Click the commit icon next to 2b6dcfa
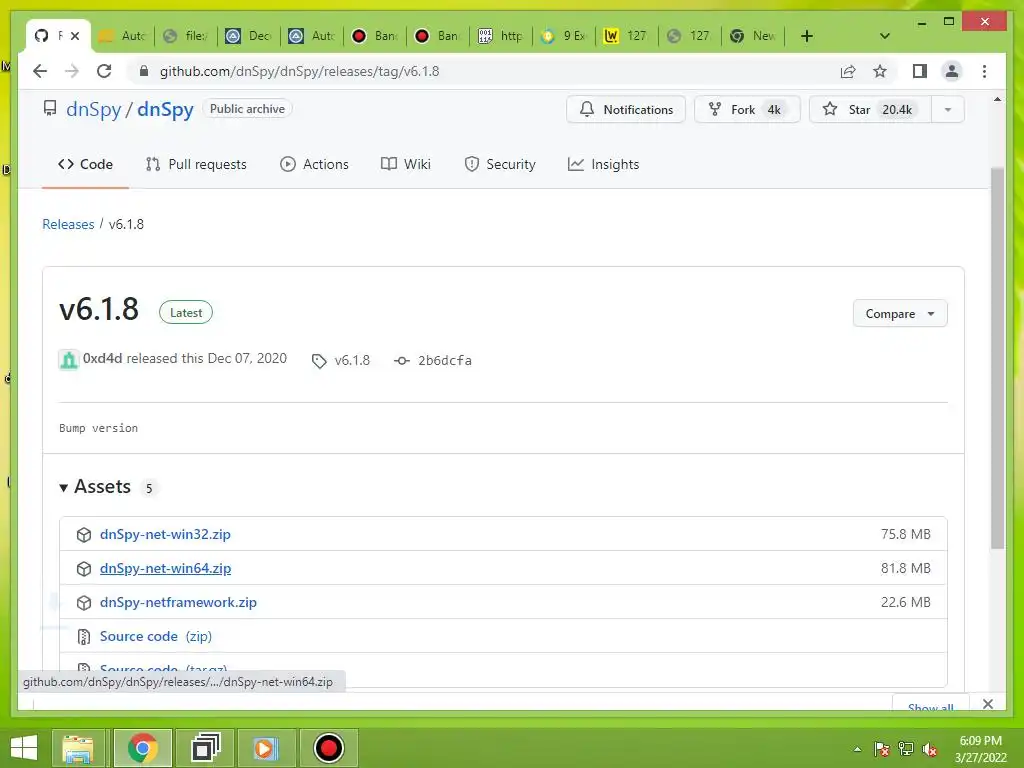 (402, 360)
